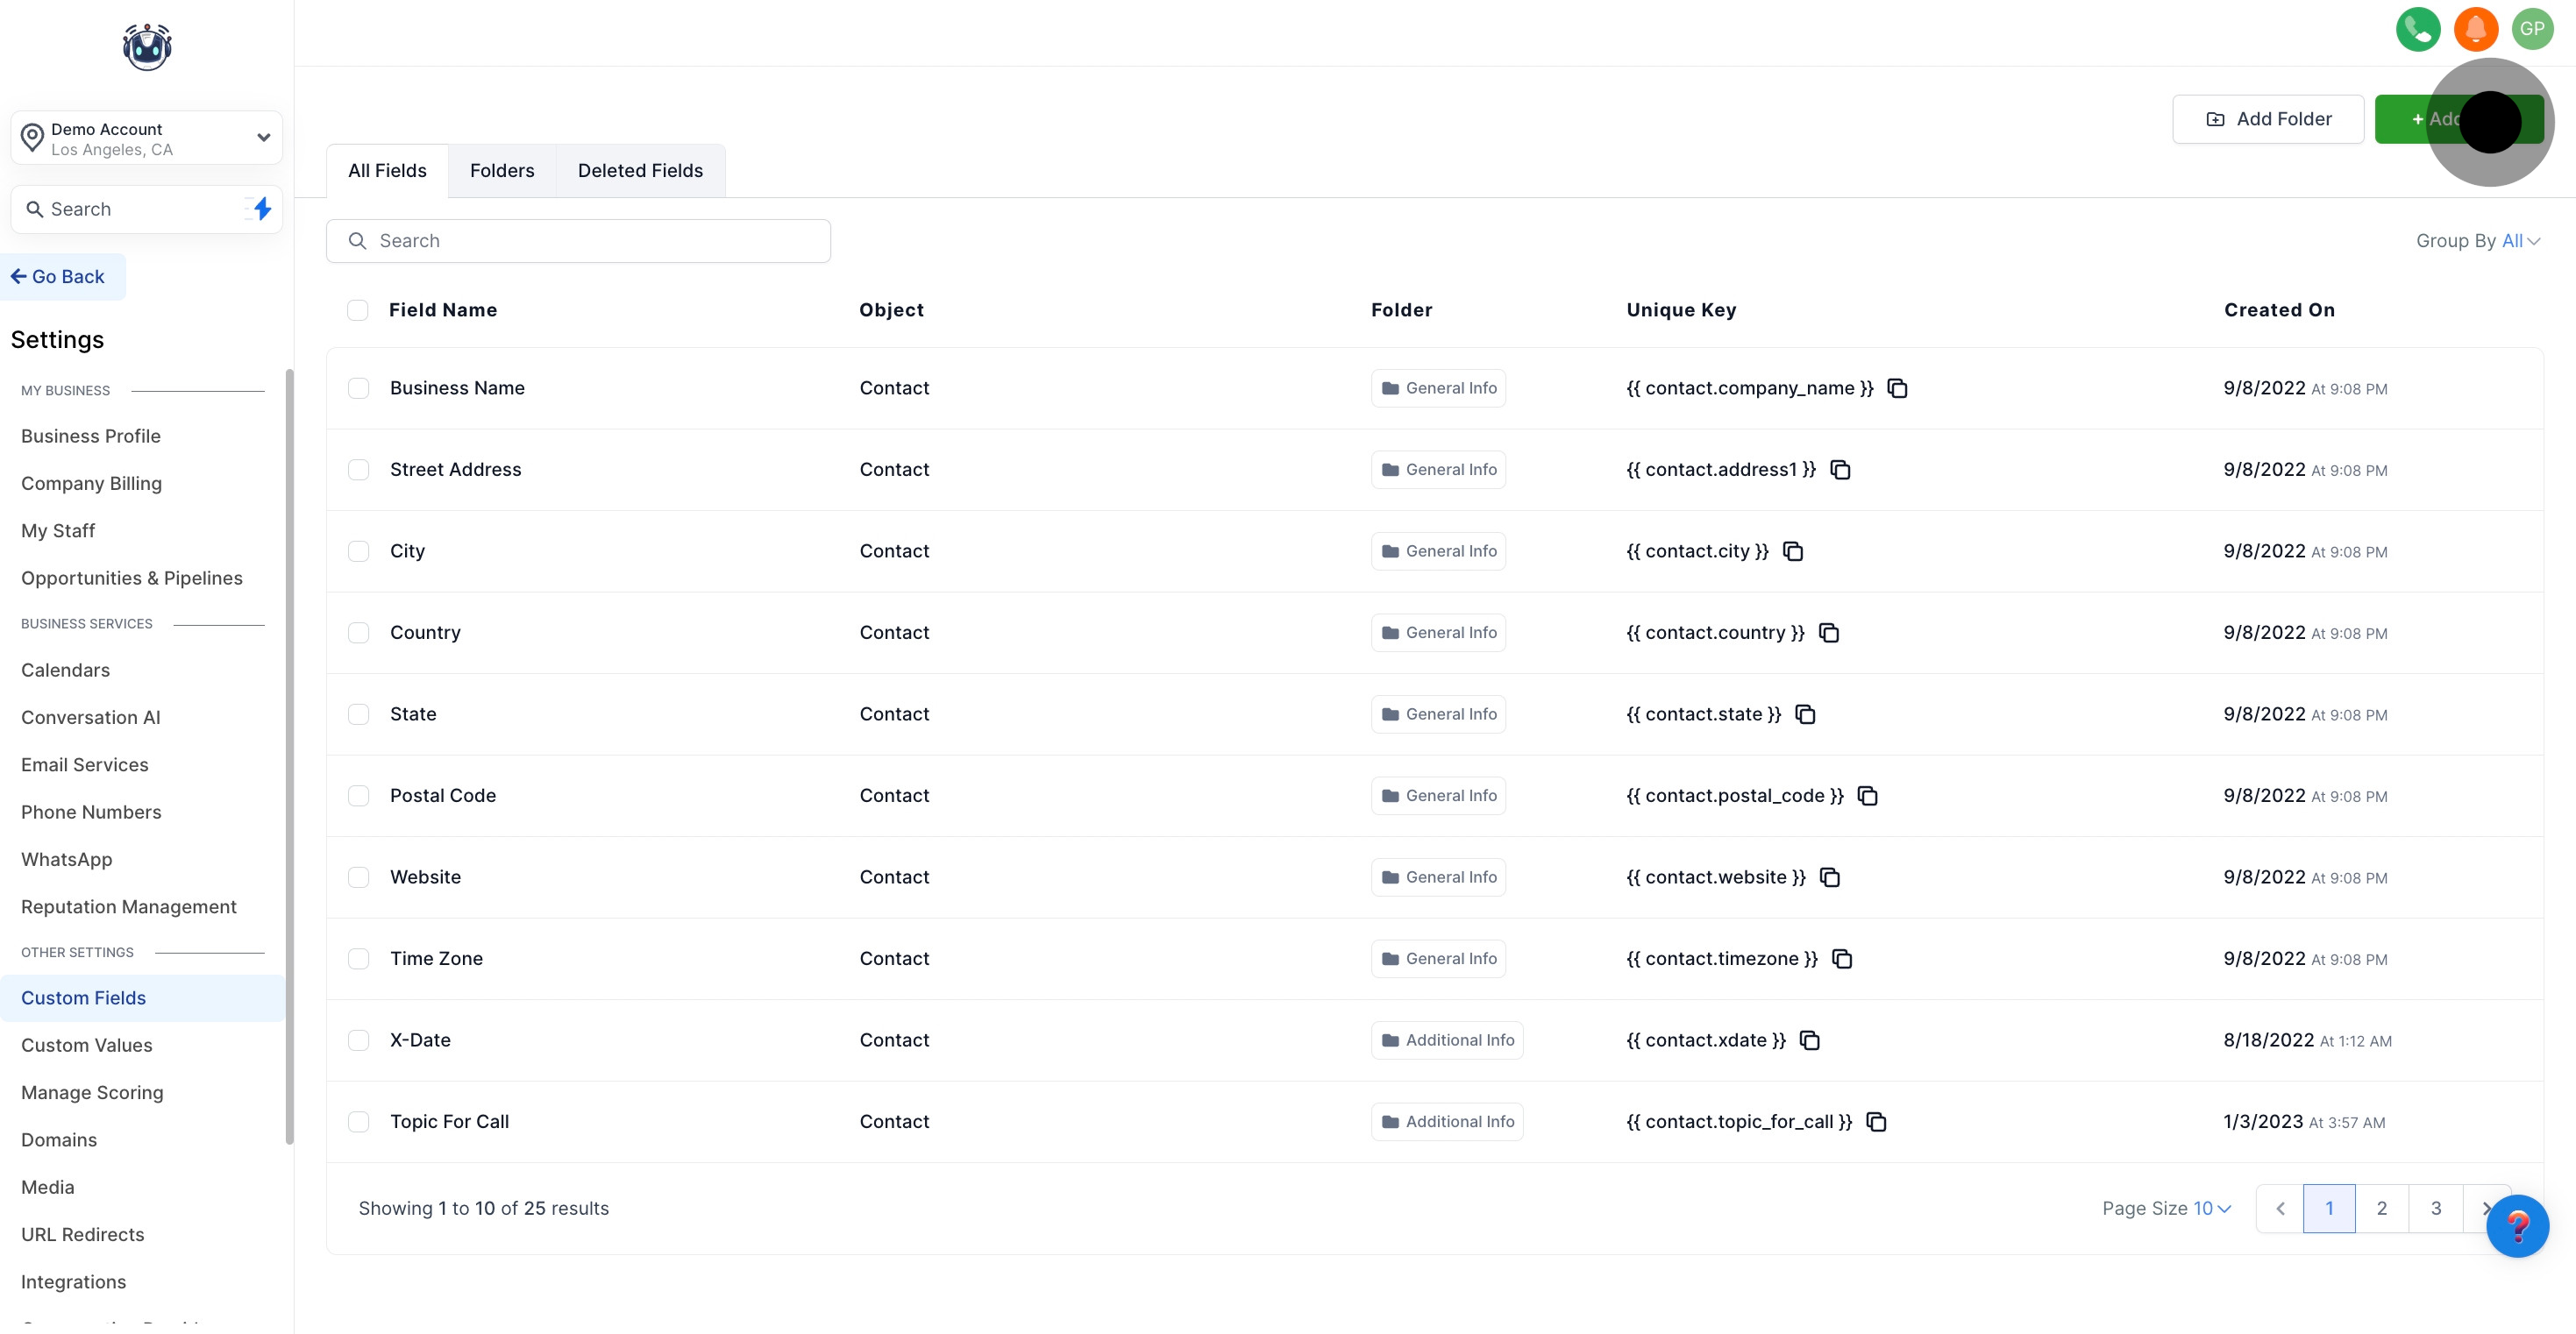This screenshot has height=1334, width=2576.
Task: Click the GP user avatar
Action: 2532,29
